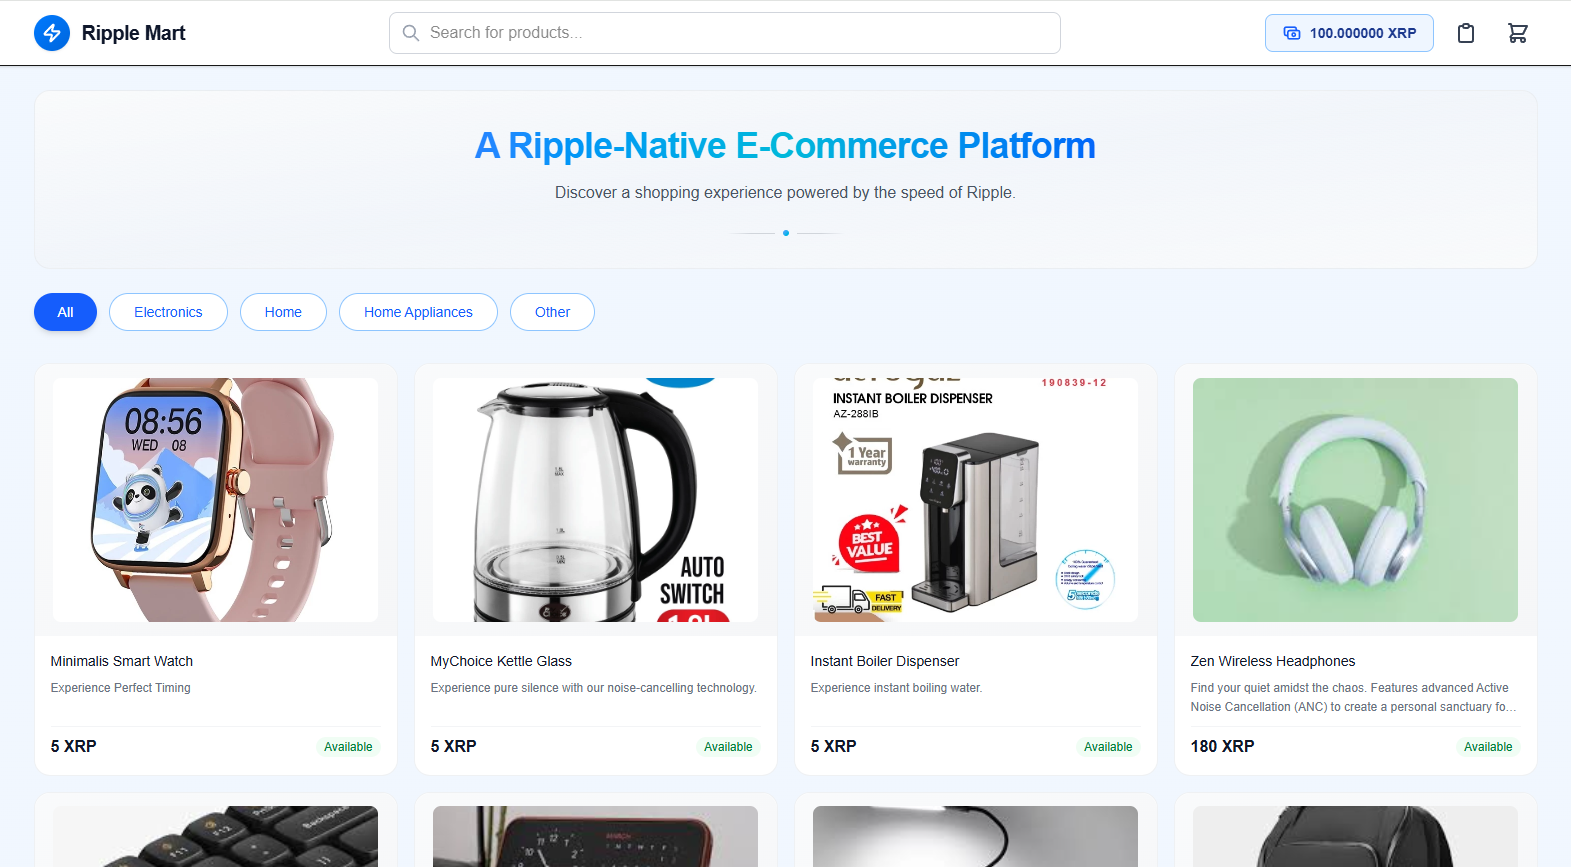The height and width of the screenshot is (867, 1571).
Task: Open the Minimalis Smart Watch image
Action: click(x=216, y=500)
